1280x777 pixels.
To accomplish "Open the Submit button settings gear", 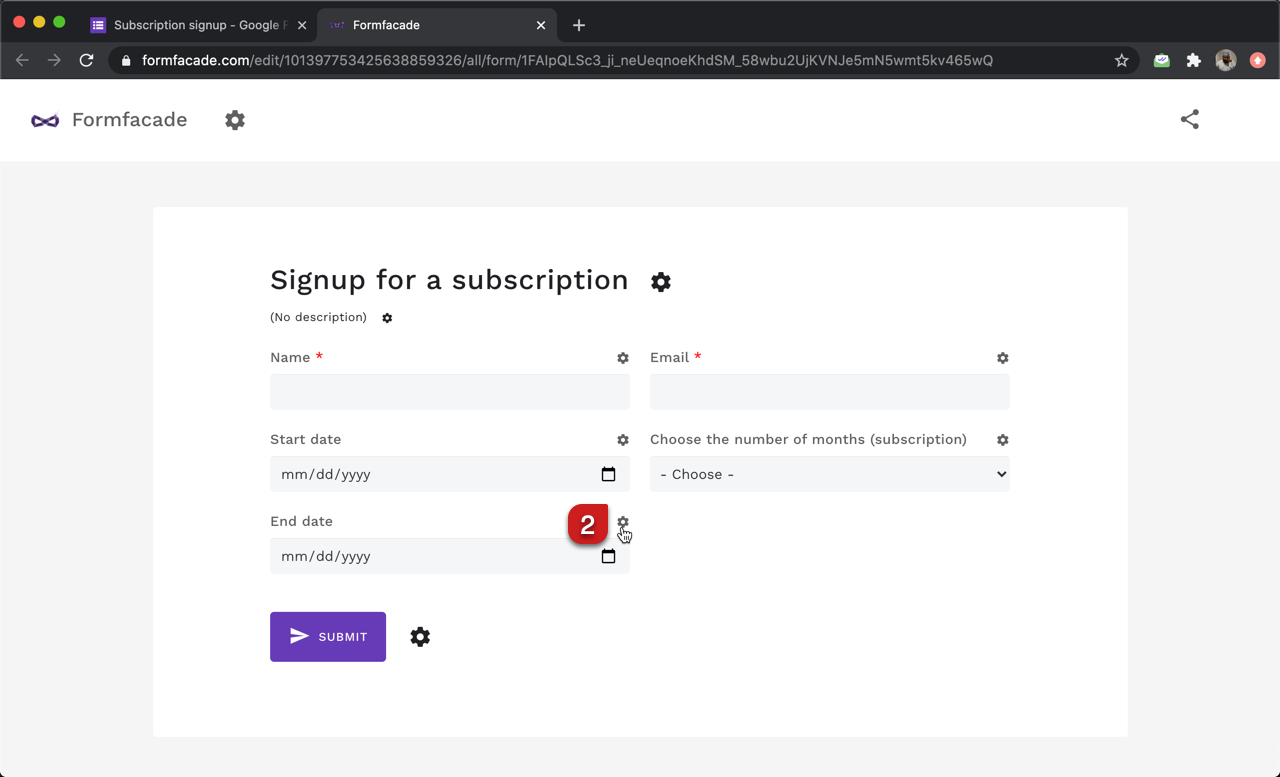I will tap(420, 637).
